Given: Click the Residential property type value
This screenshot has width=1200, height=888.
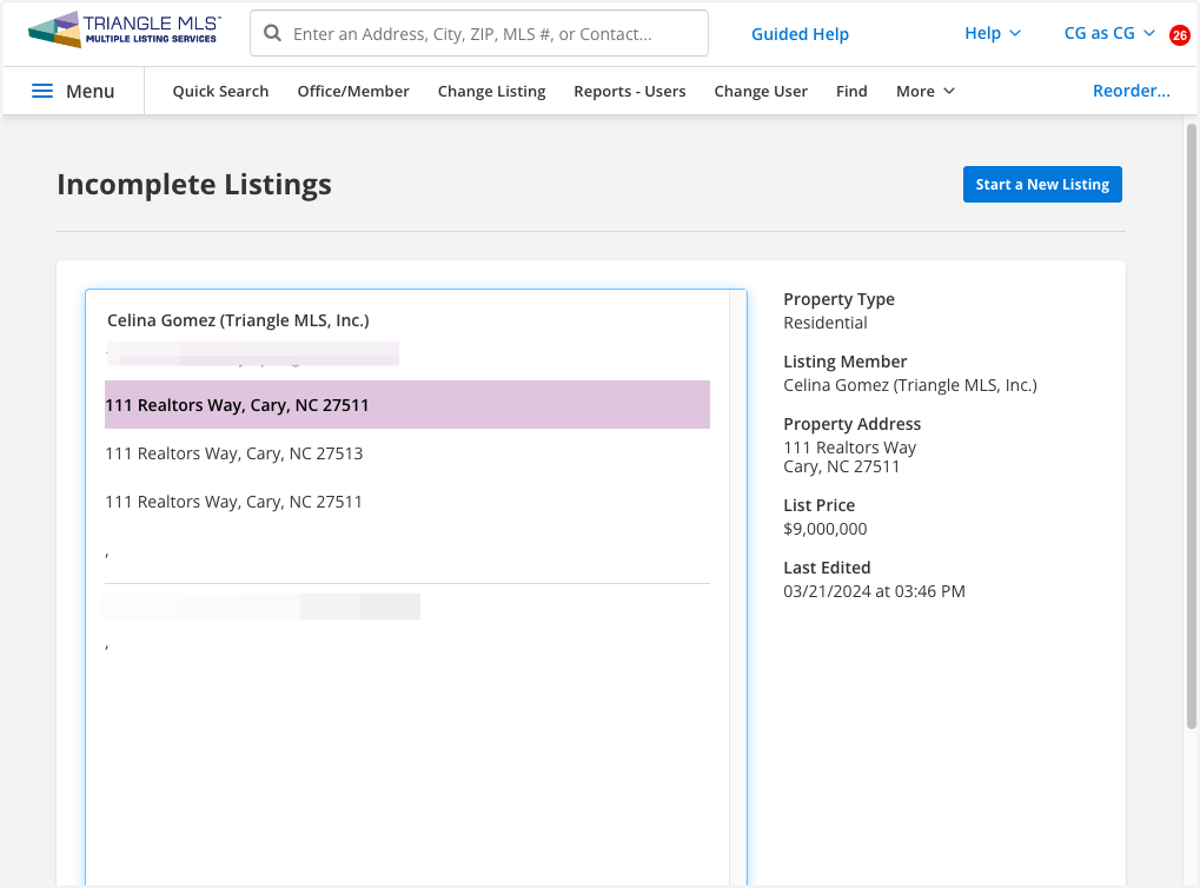Looking at the screenshot, I should click(x=825, y=323).
